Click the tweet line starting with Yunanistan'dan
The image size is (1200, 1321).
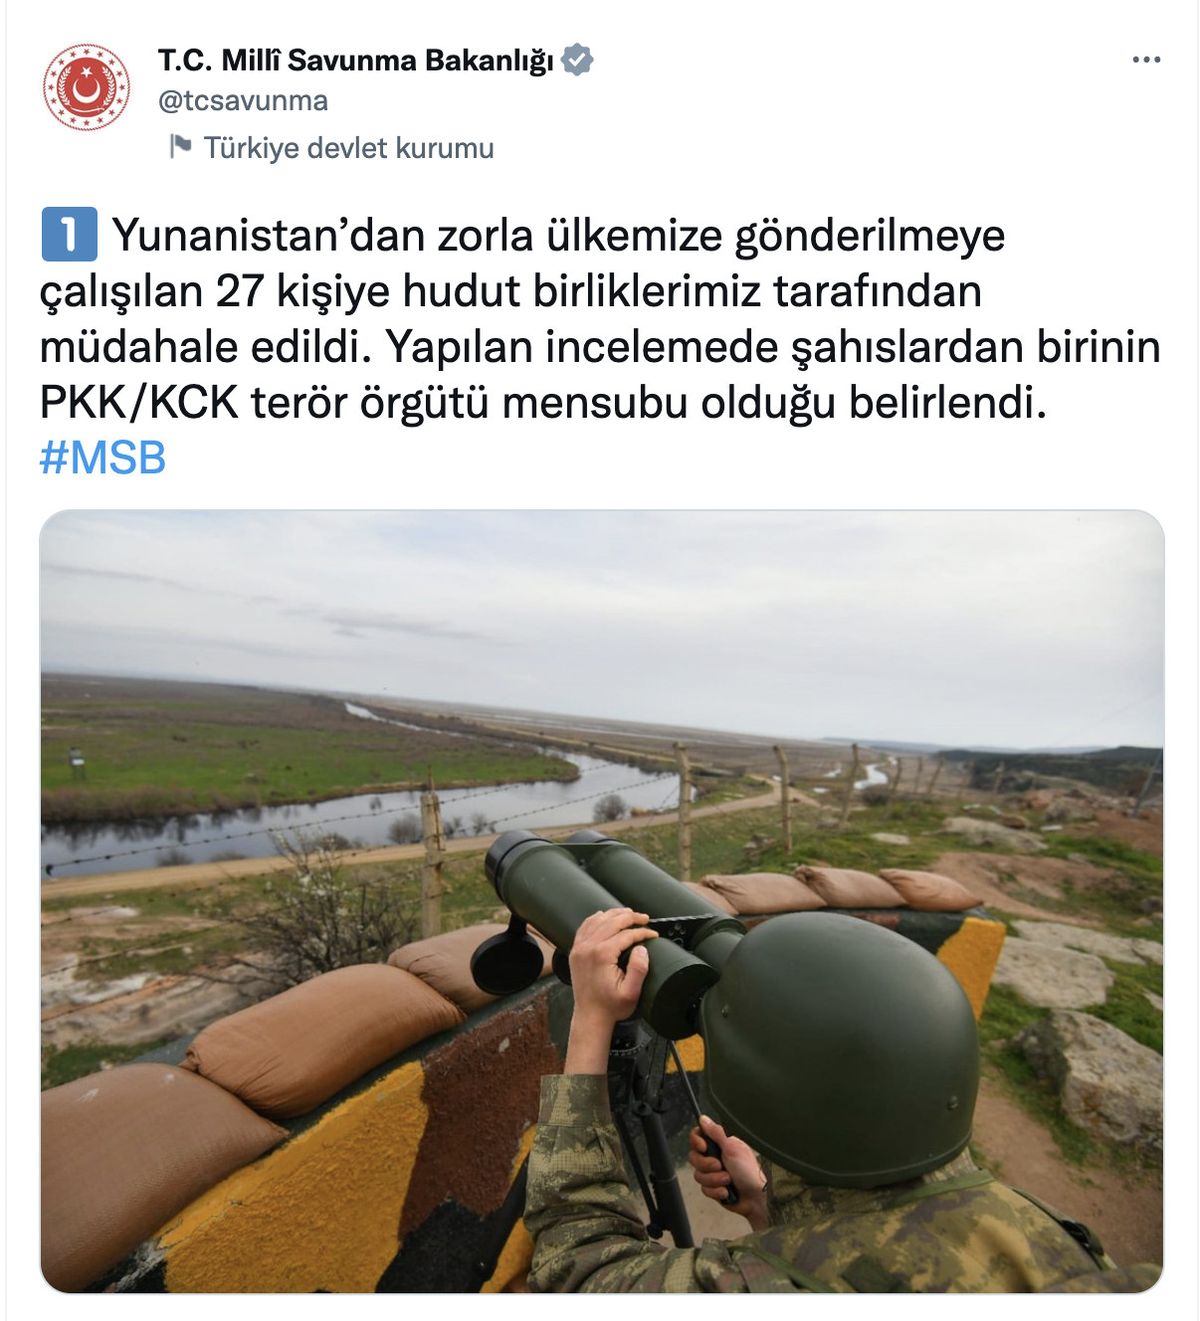(559, 236)
